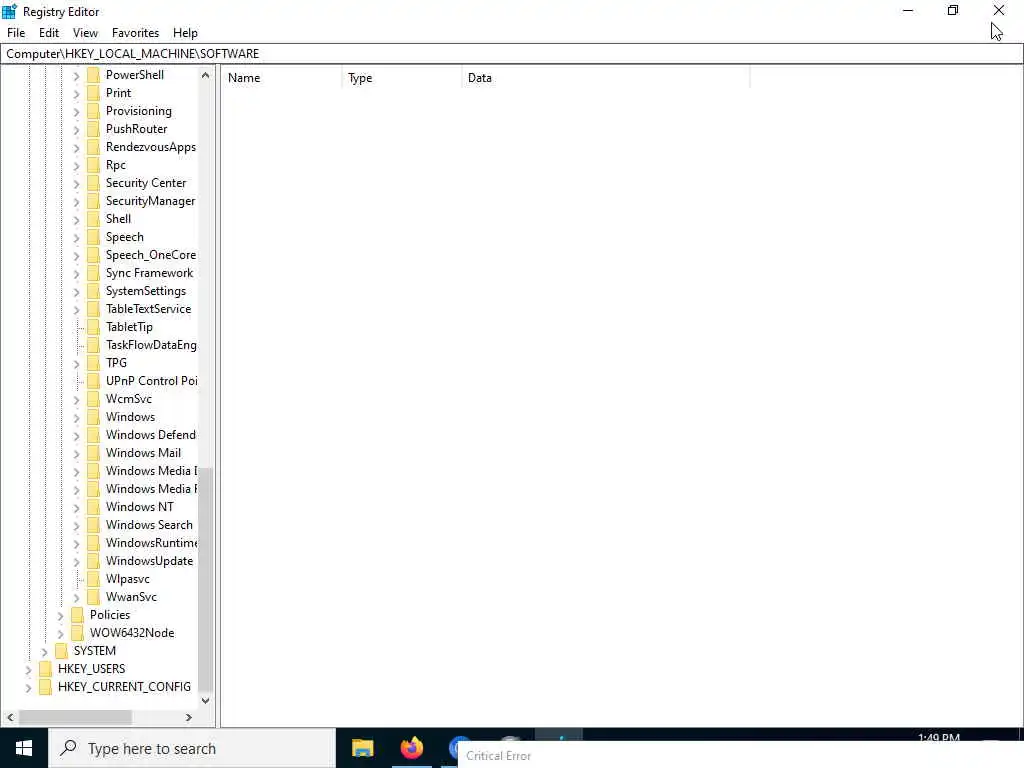Select the WOW6432Node folder icon
This screenshot has height=768, width=1024.
[78, 632]
